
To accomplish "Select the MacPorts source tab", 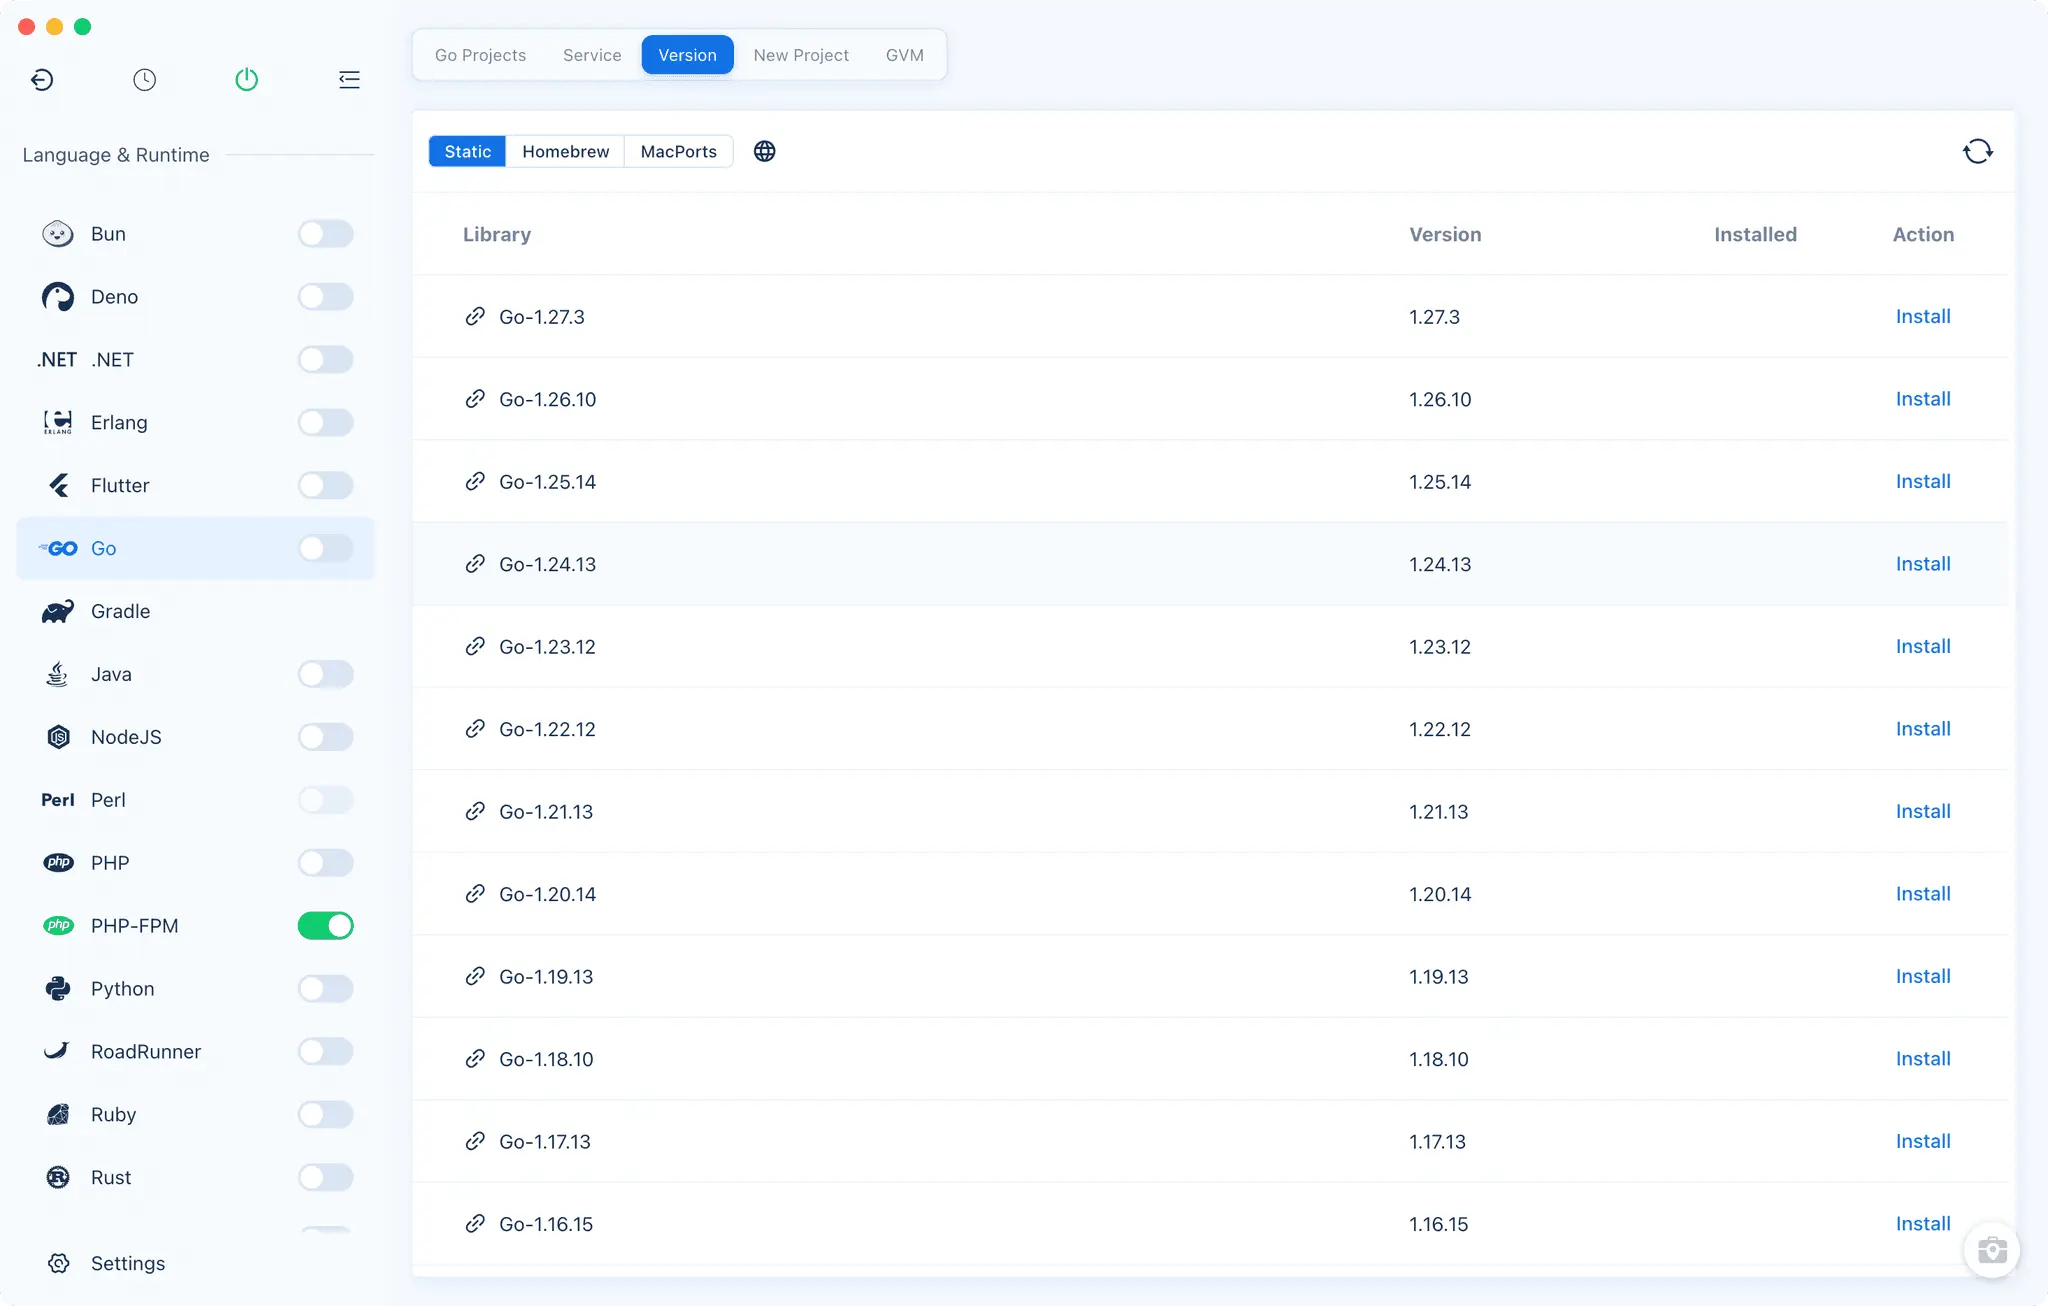I will (x=678, y=151).
